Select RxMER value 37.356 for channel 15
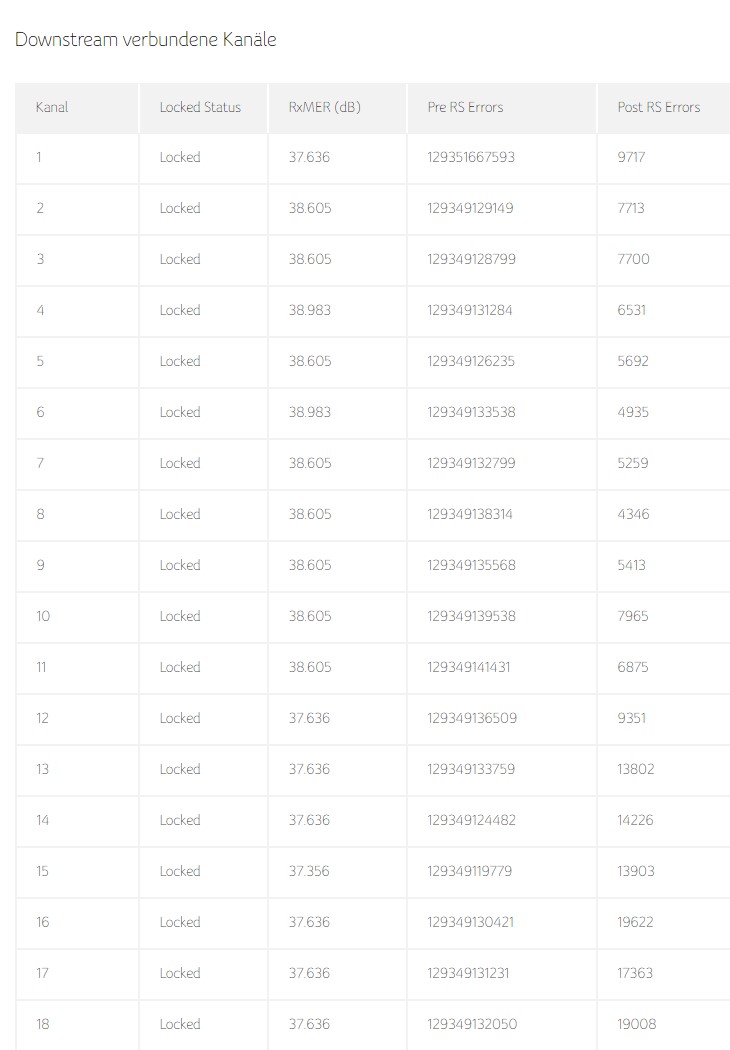The width and height of the screenshot is (730, 1050). [309, 871]
